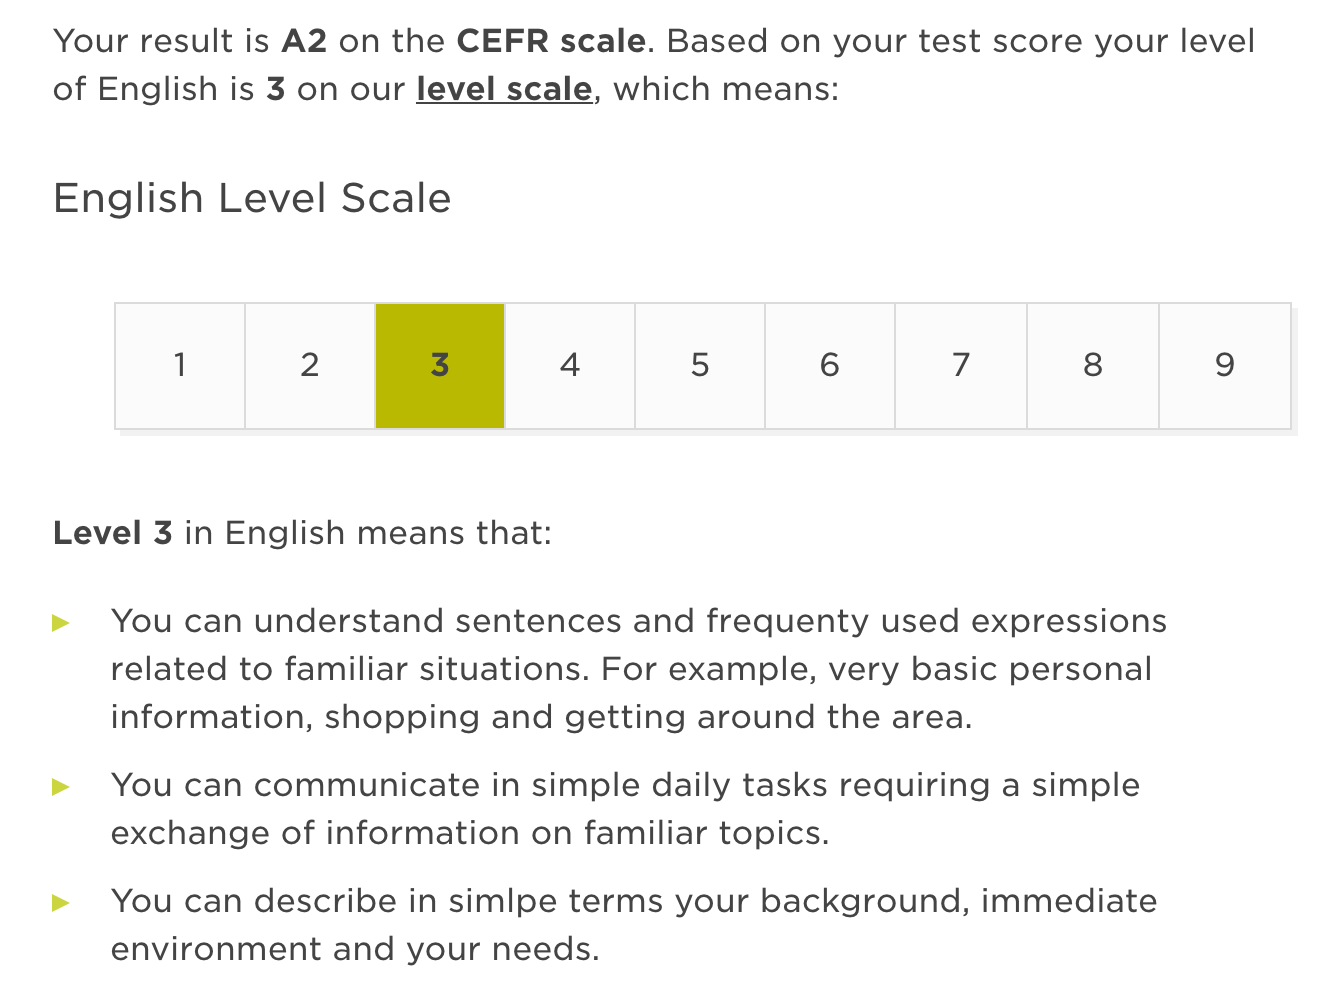
Task: Select level 2 on the scale
Action: [310, 366]
